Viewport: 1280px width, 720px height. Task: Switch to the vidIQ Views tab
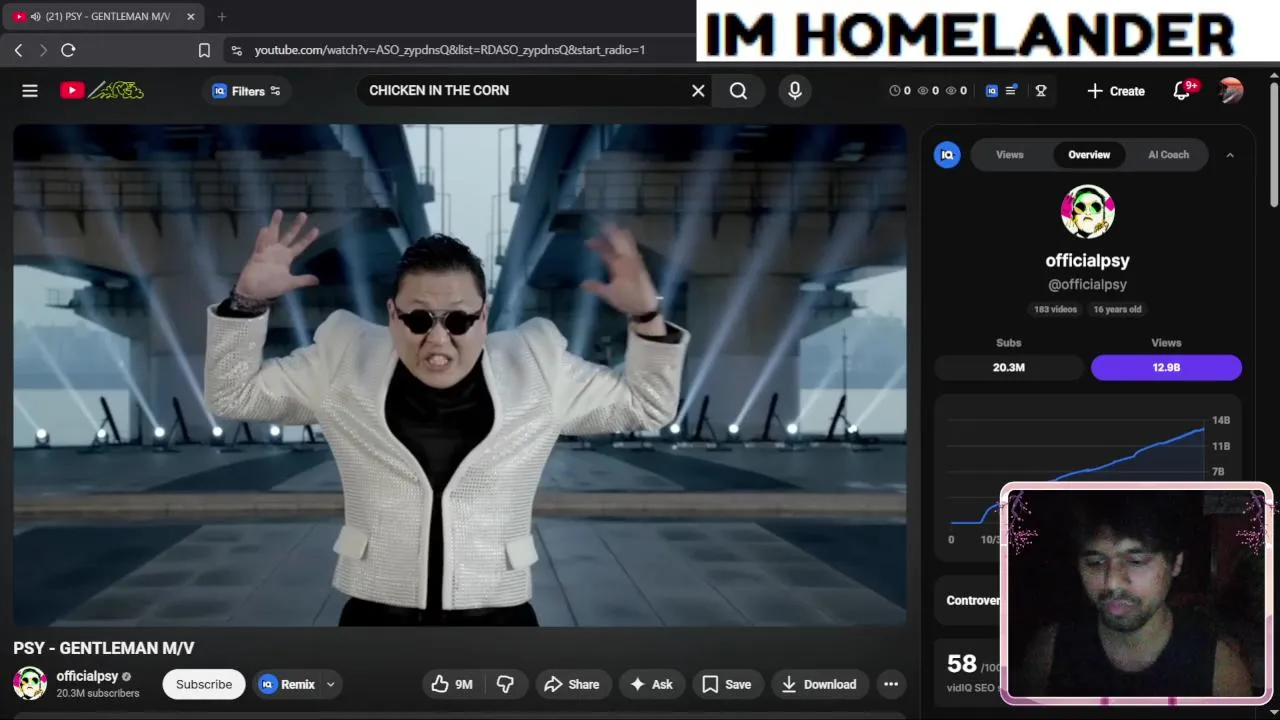[1010, 155]
